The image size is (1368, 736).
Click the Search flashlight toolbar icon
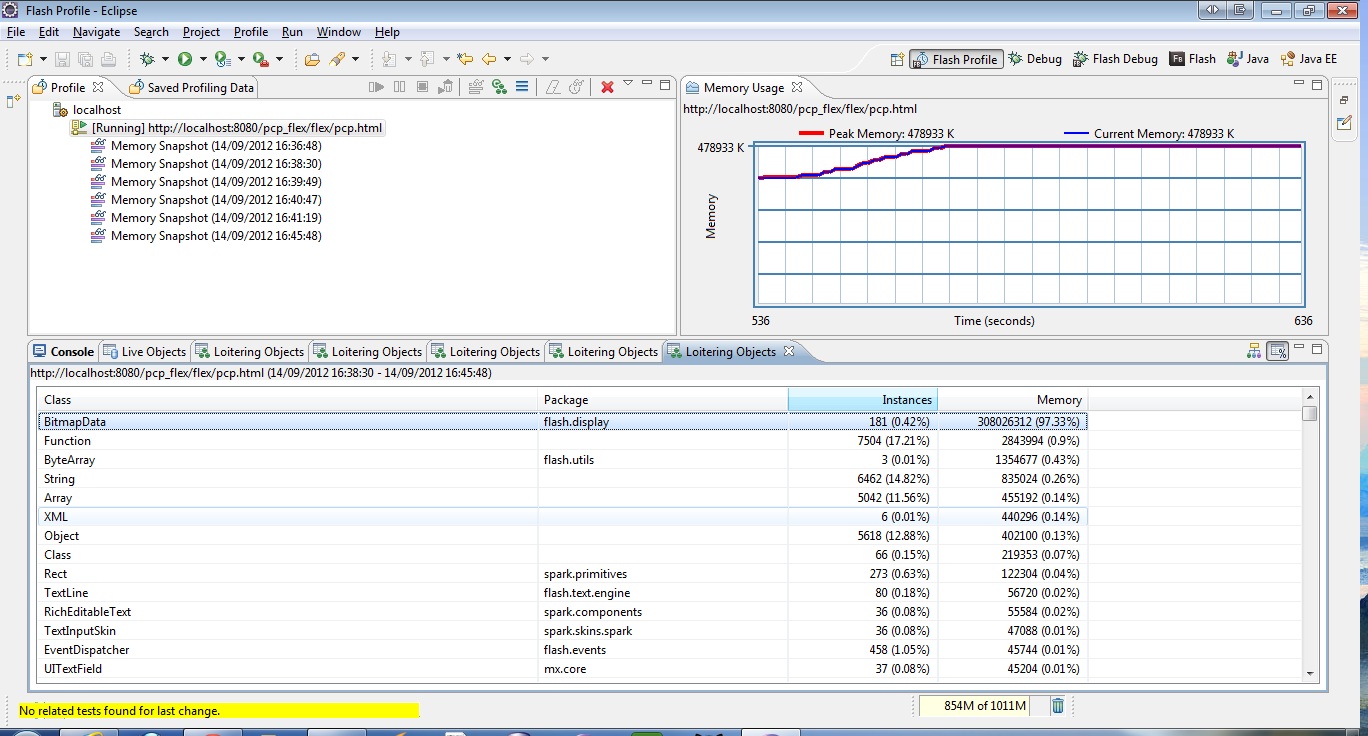tap(337, 59)
